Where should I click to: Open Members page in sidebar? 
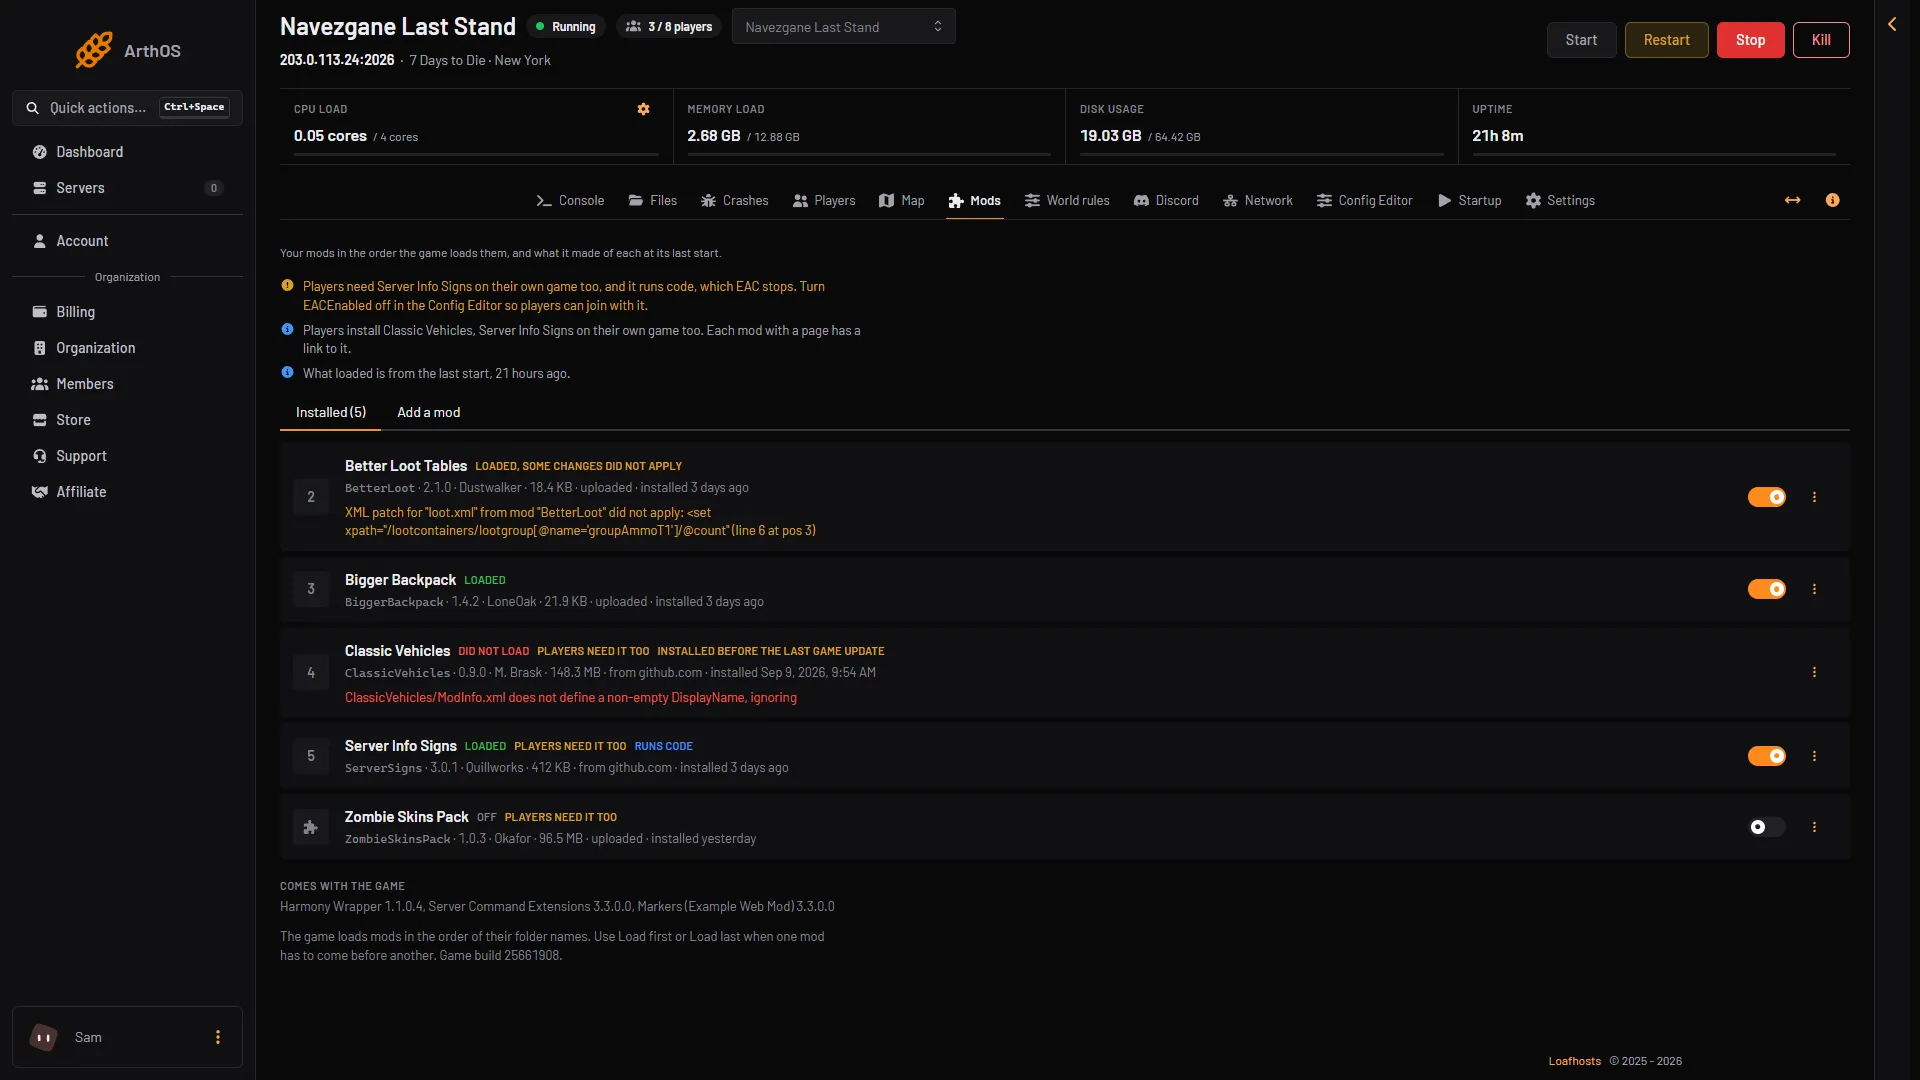(127, 384)
